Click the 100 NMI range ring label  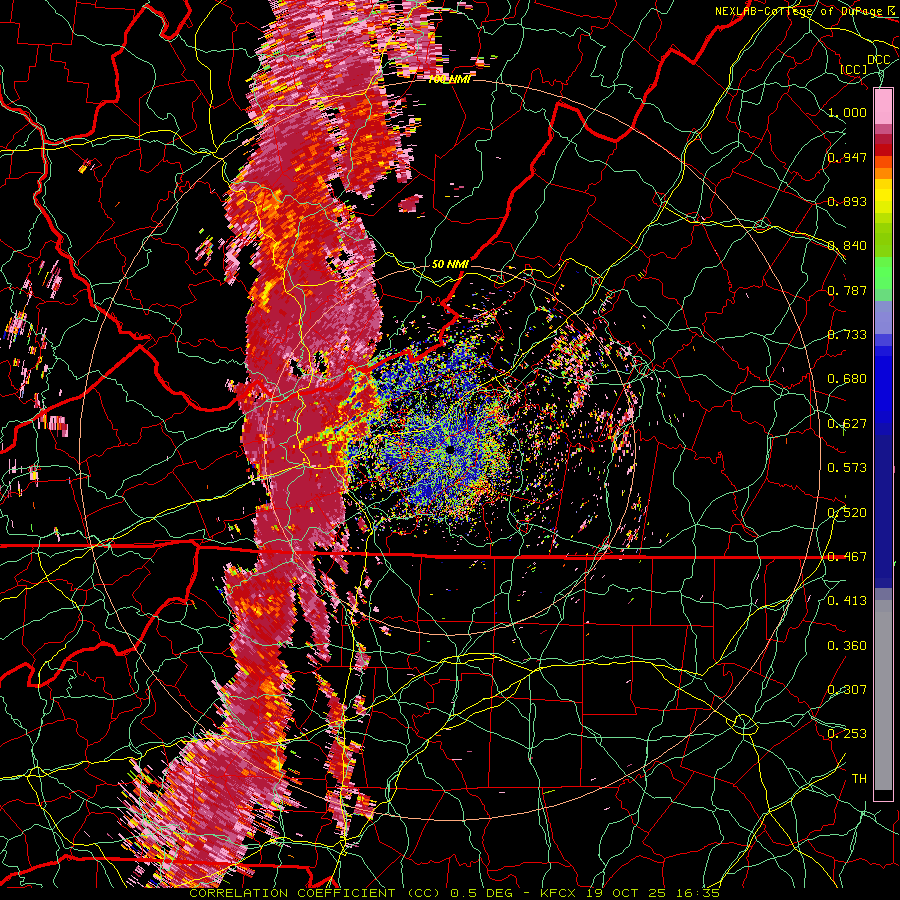pyautogui.click(x=449, y=79)
